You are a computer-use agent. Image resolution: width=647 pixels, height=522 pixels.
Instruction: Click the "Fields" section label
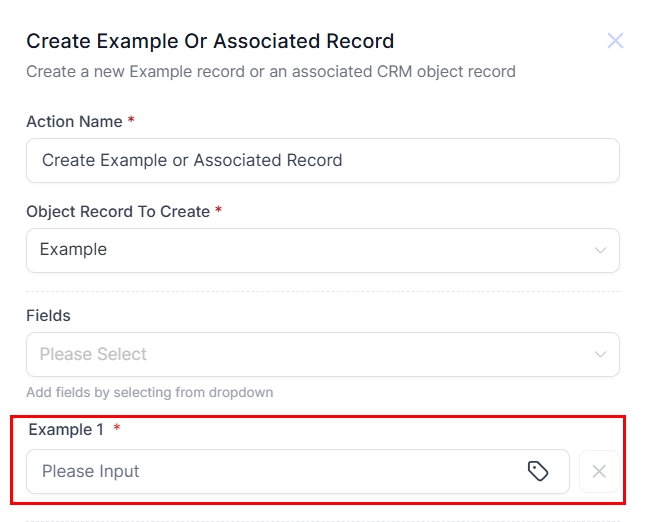[x=48, y=315]
